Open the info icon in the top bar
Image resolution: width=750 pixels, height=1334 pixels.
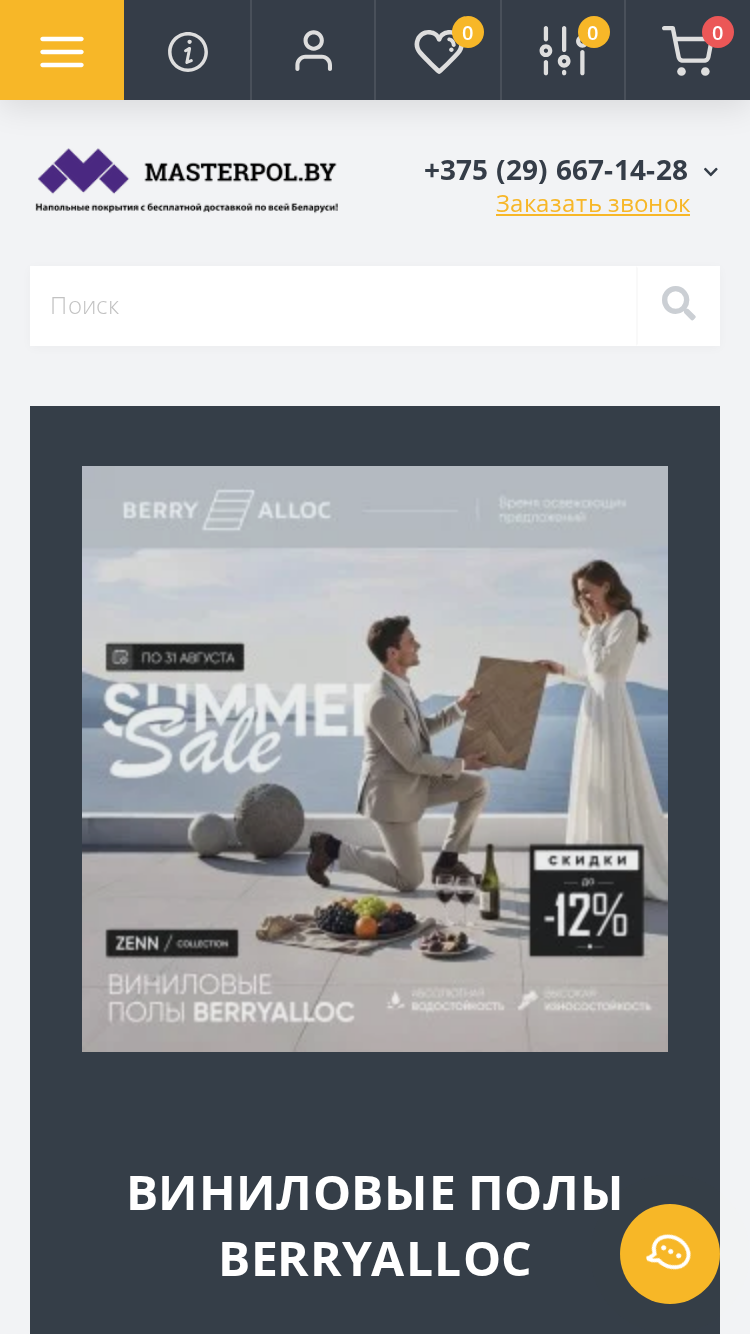pyautogui.click(x=188, y=51)
